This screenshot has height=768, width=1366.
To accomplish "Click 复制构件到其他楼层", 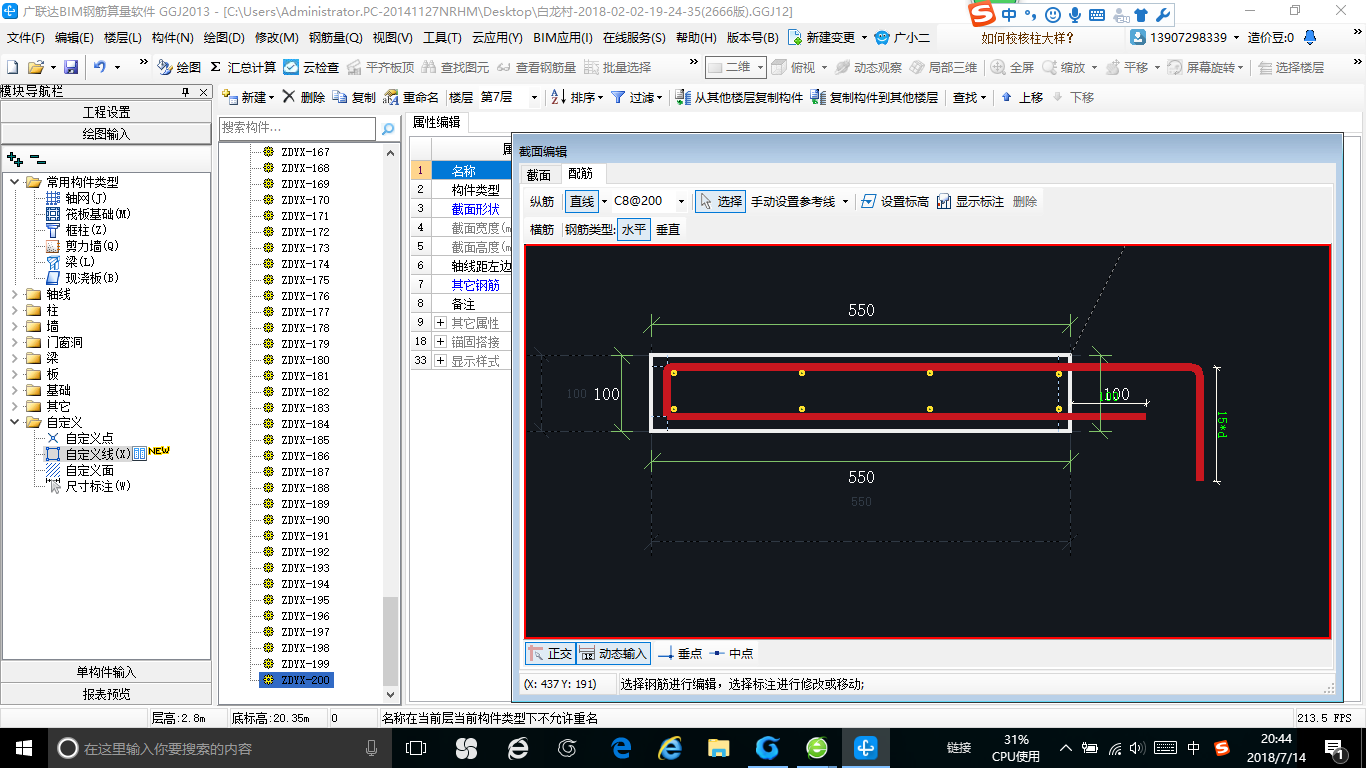I will point(874,97).
